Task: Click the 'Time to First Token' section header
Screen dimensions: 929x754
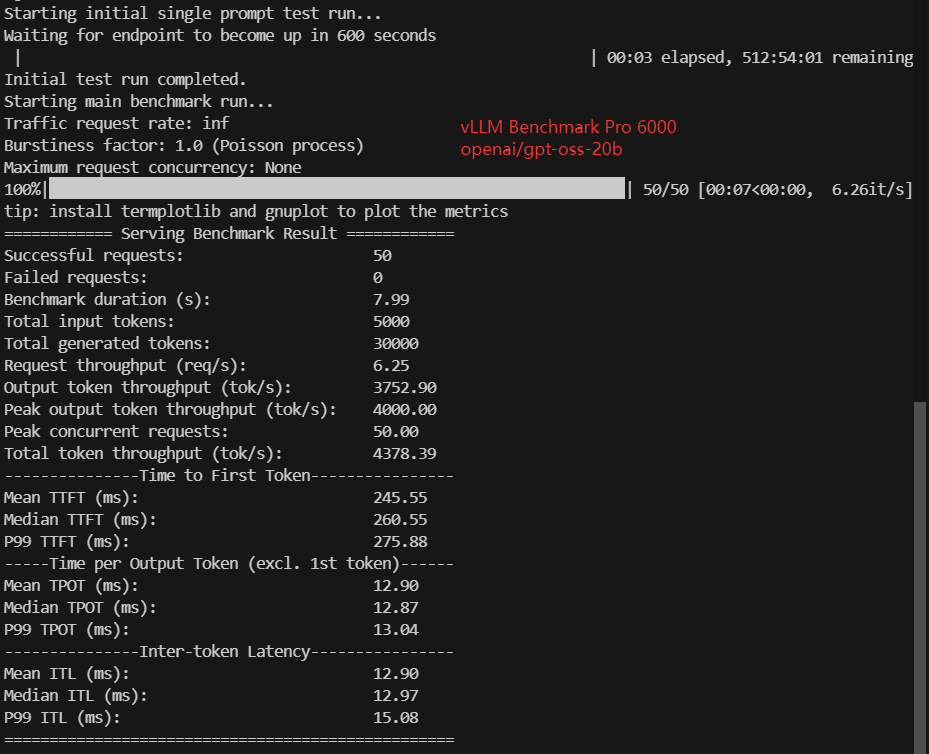Action: [225, 476]
